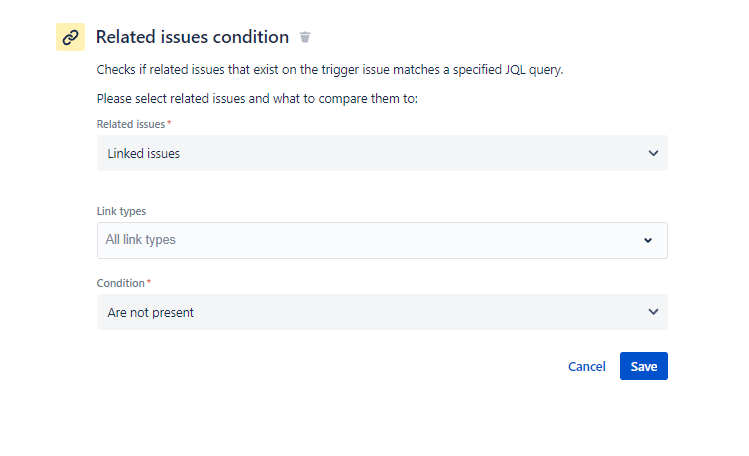Cancel editing the condition
Image resolution: width=749 pixels, height=456 pixels.
[x=587, y=366]
